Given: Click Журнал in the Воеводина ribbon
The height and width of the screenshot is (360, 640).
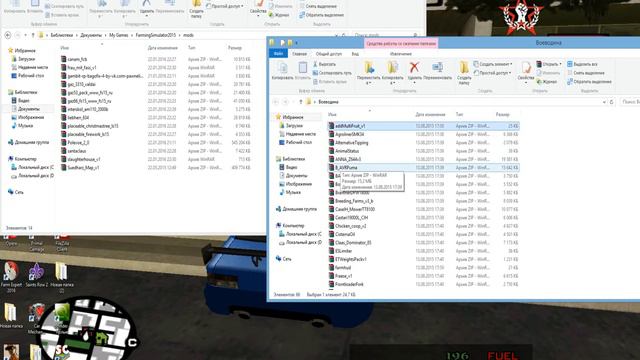Looking at the screenshot, I should tap(547, 82).
